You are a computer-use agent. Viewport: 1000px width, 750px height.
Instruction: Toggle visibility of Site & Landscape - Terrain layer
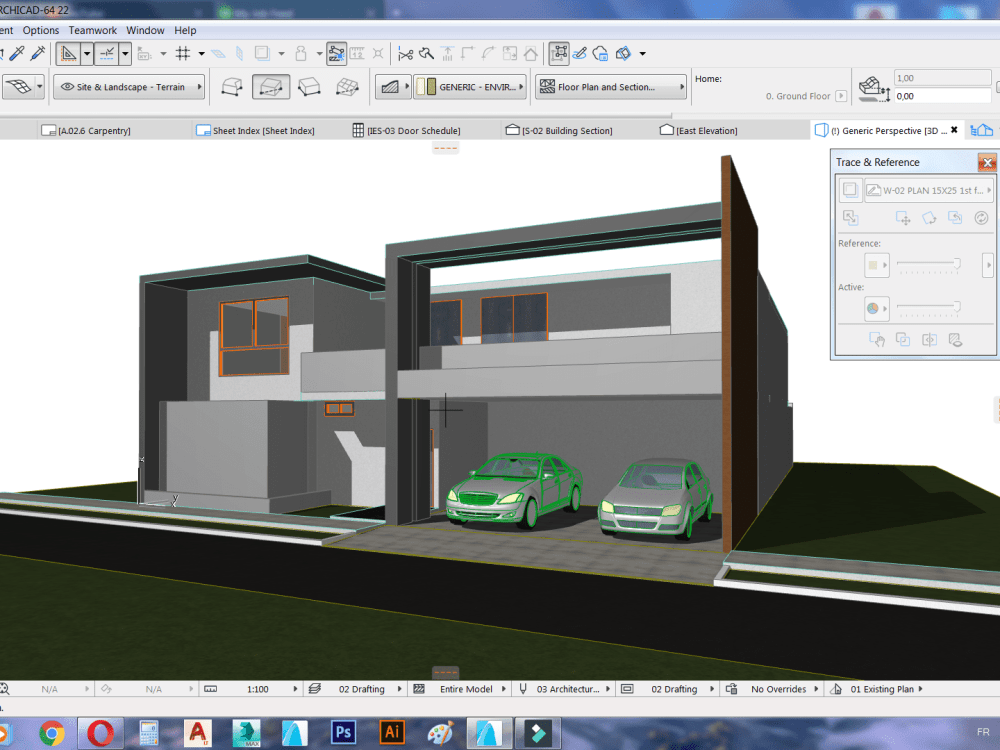tap(67, 87)
